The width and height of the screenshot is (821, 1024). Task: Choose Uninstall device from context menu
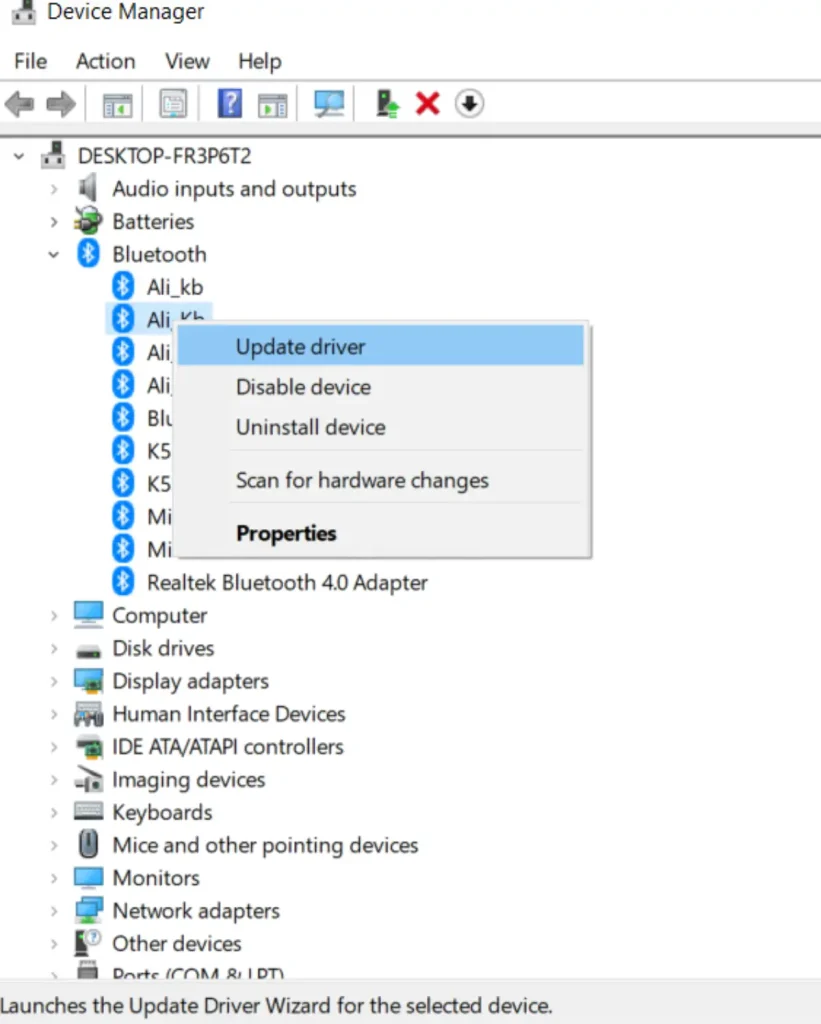[310, 427]
